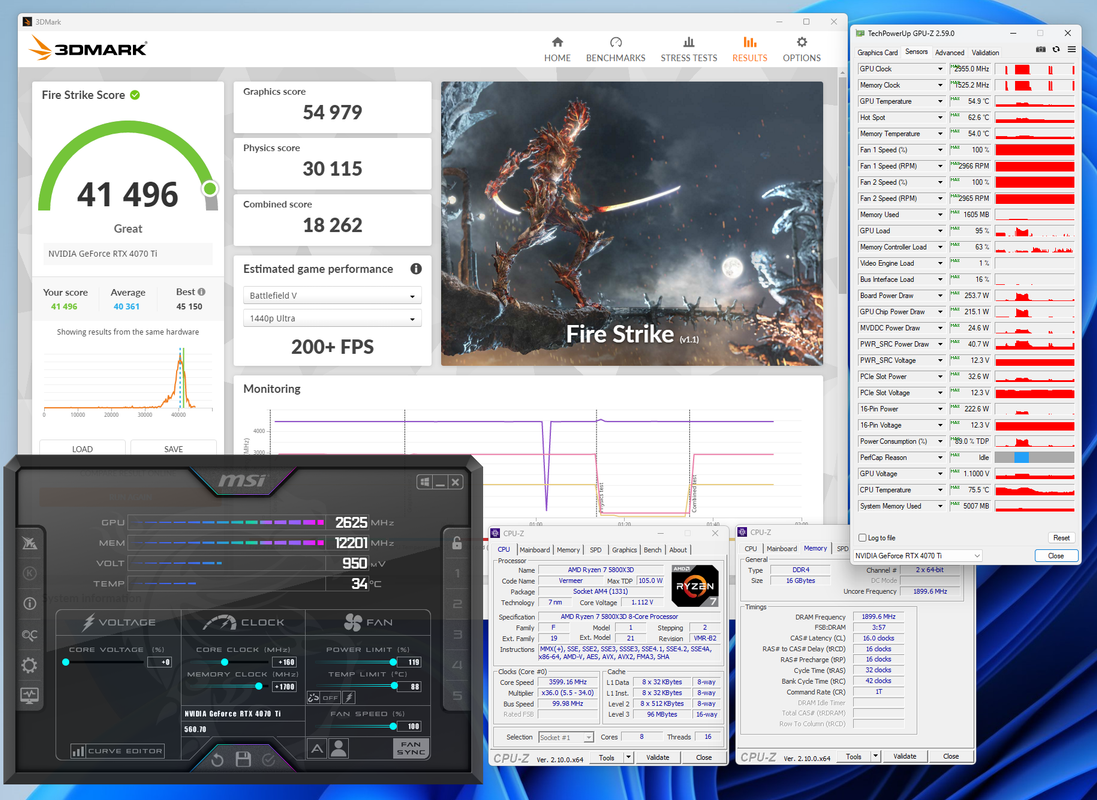Reset Afterburner settings with the revert icon
Screen dimensions: 1097x800
217,759
